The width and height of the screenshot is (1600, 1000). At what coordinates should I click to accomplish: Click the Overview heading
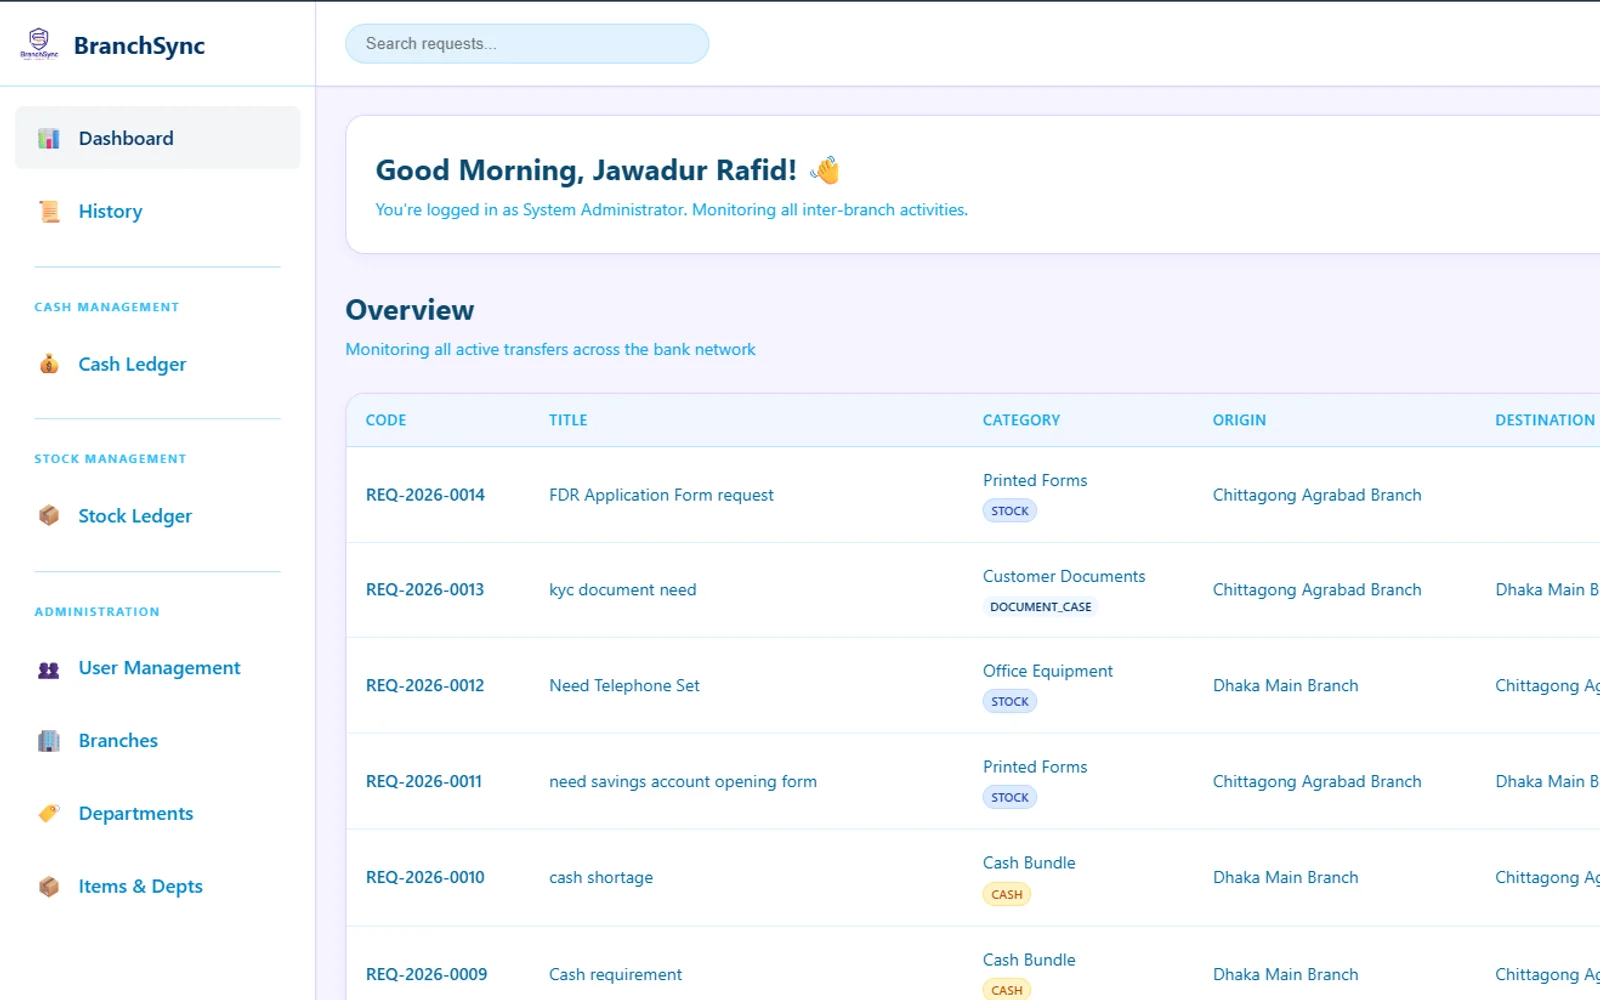coord(410,310)
